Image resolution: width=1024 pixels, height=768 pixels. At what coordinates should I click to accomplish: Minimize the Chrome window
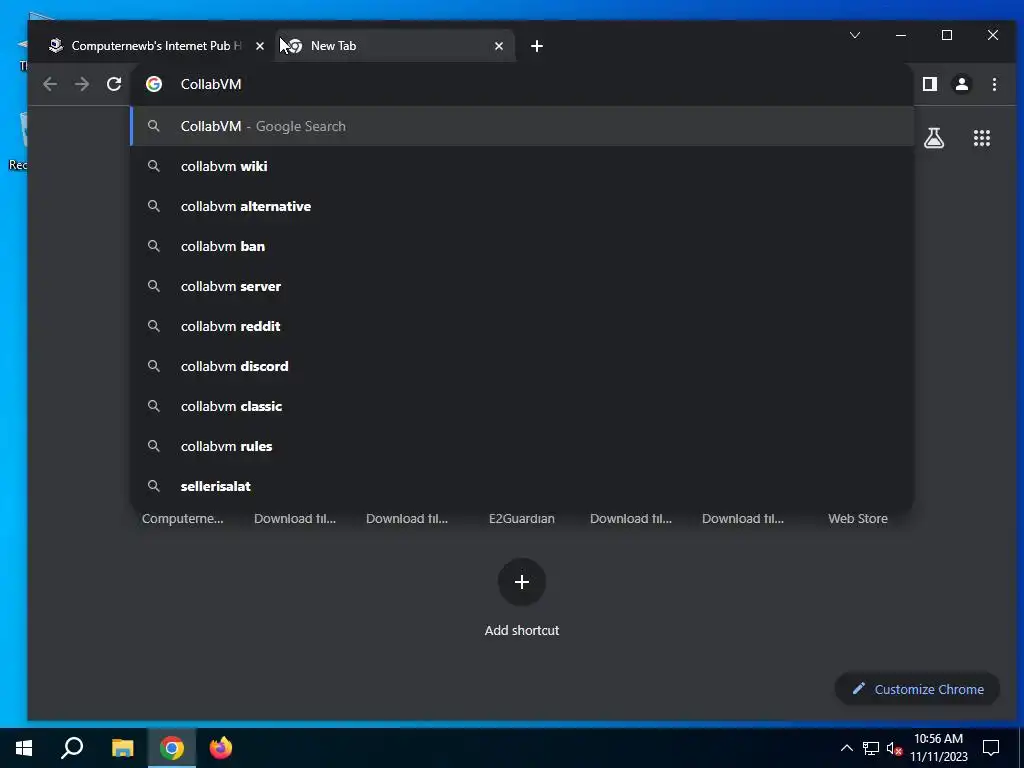point(901,35)
